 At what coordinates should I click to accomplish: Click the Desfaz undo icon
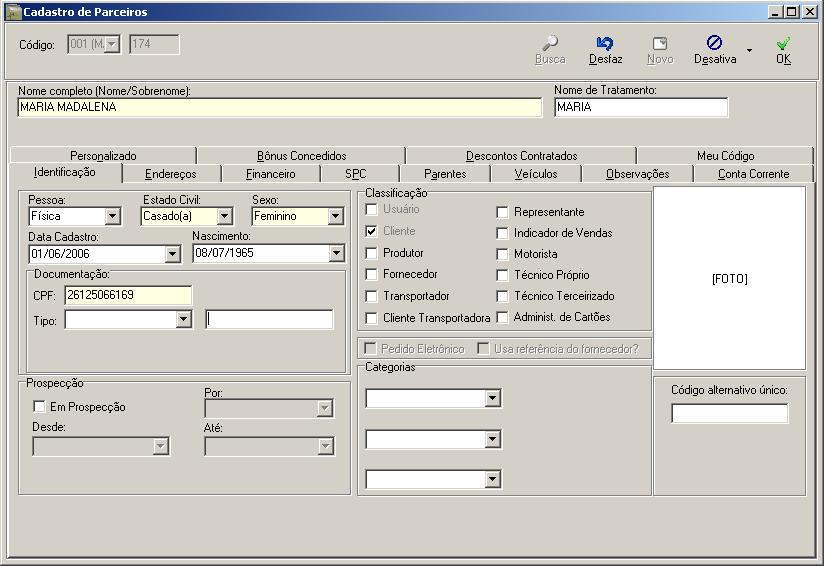tap(605, 43)
